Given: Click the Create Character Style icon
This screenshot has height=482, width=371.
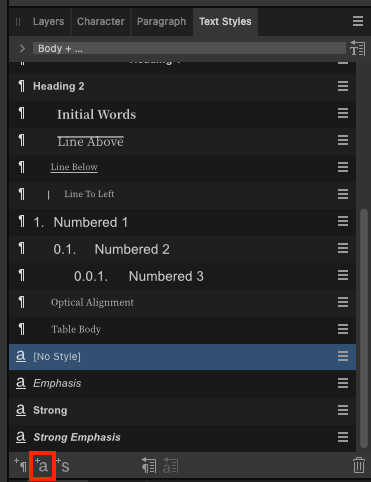Looking at the screenshot, I should tap(42, 466).
